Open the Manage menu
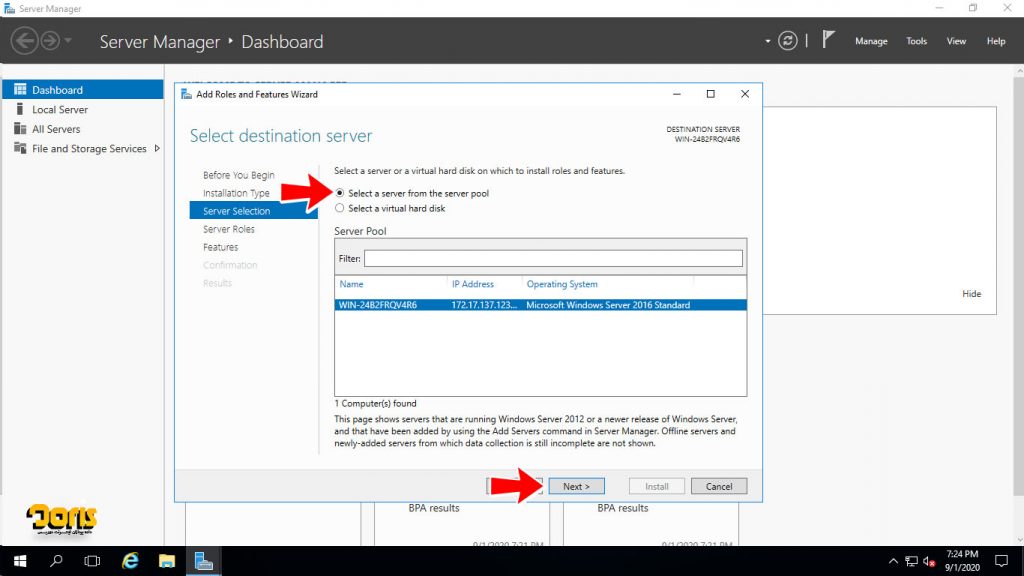 tap(871, 41)
